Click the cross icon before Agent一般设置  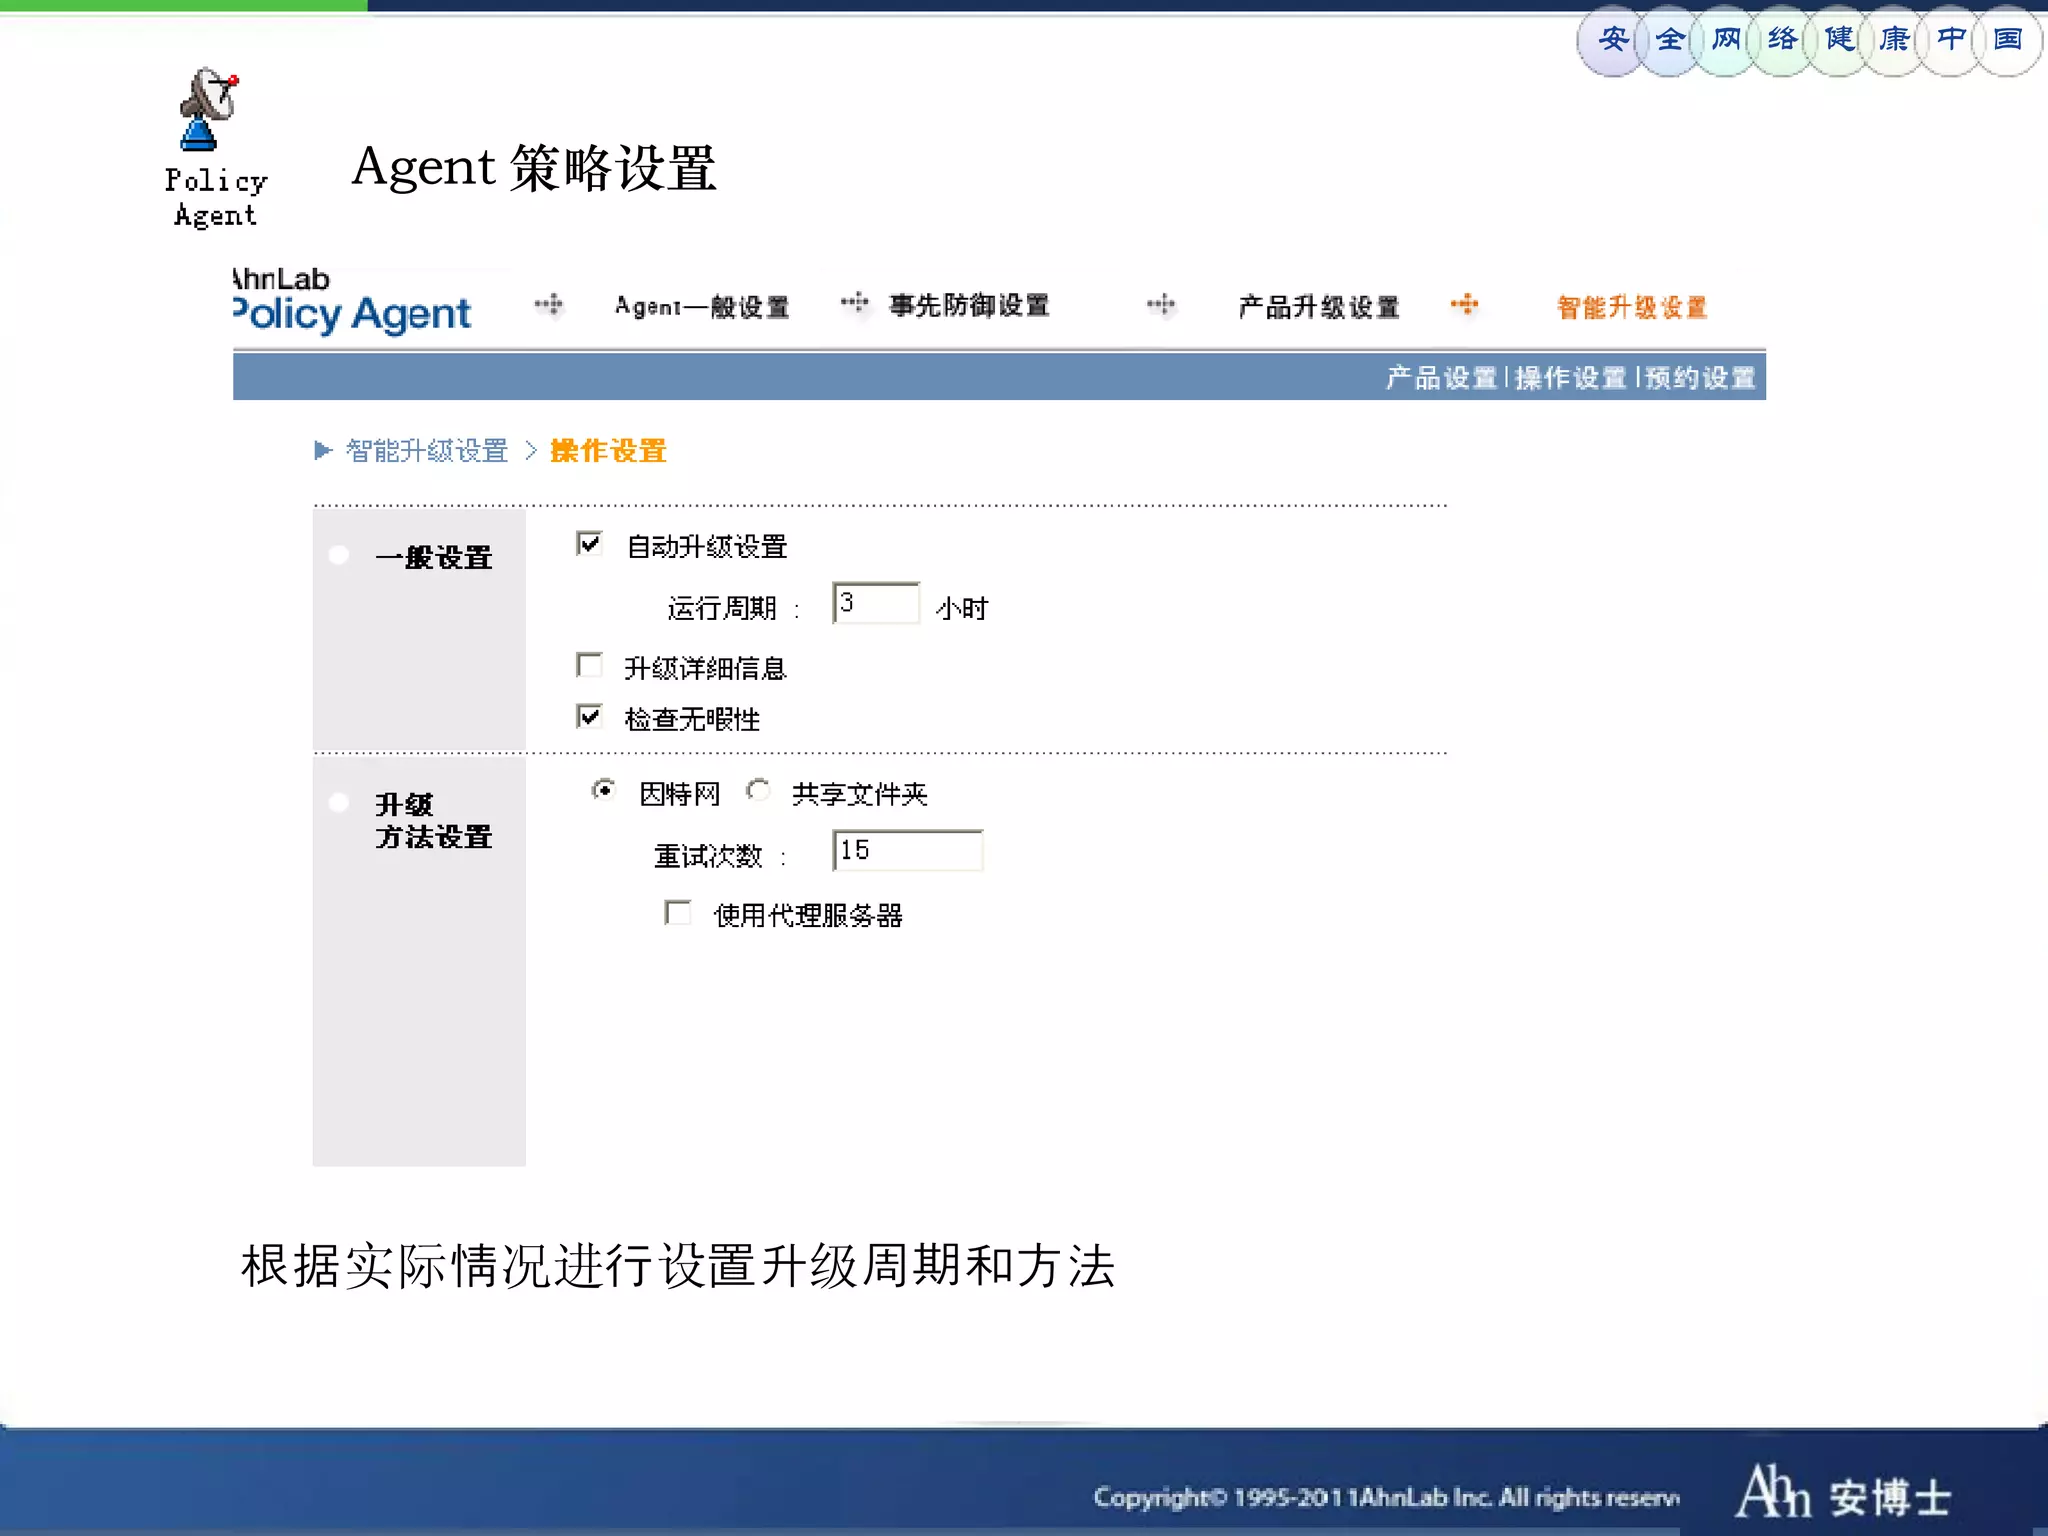(x=549, y=304)
